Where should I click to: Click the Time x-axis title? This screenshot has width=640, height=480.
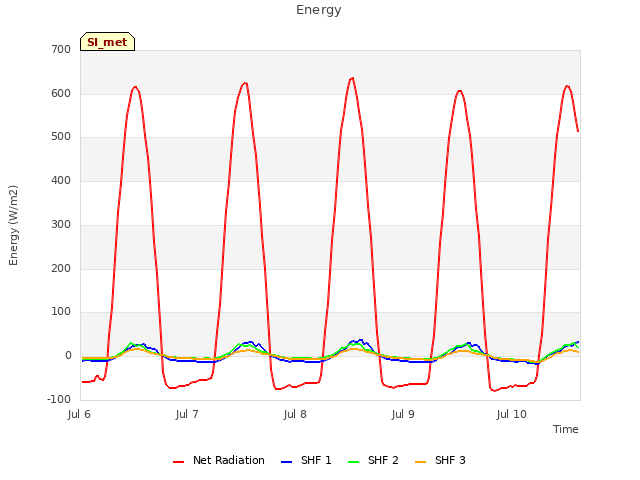tap(566, 429)
